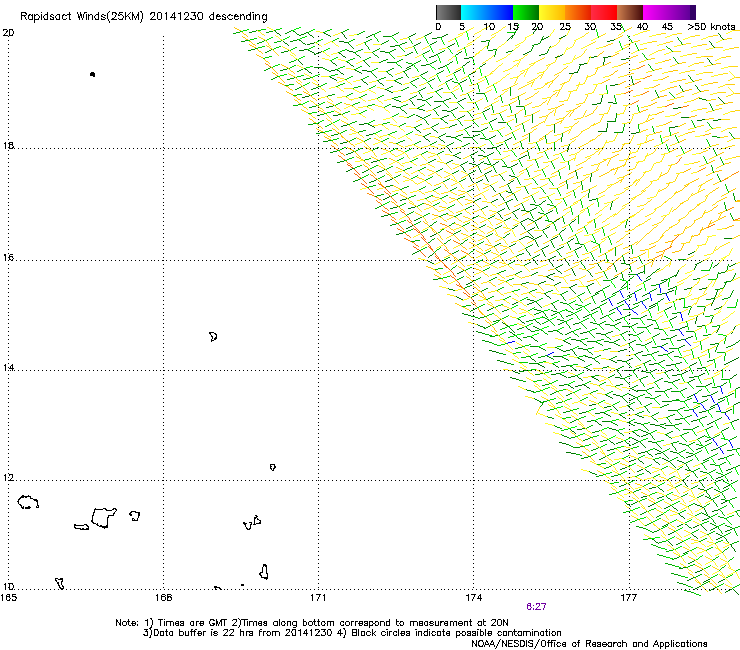Click the cyan 5-10 knots legend swatch

tap(474, 12)
